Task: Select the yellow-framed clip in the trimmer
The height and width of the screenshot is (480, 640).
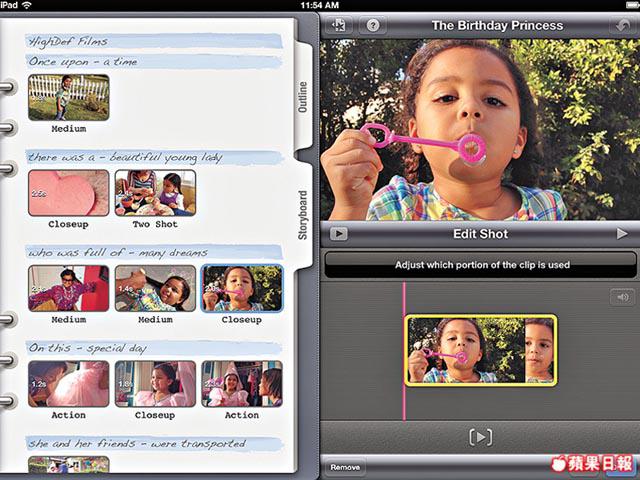Action: click(x=480, y=350)
